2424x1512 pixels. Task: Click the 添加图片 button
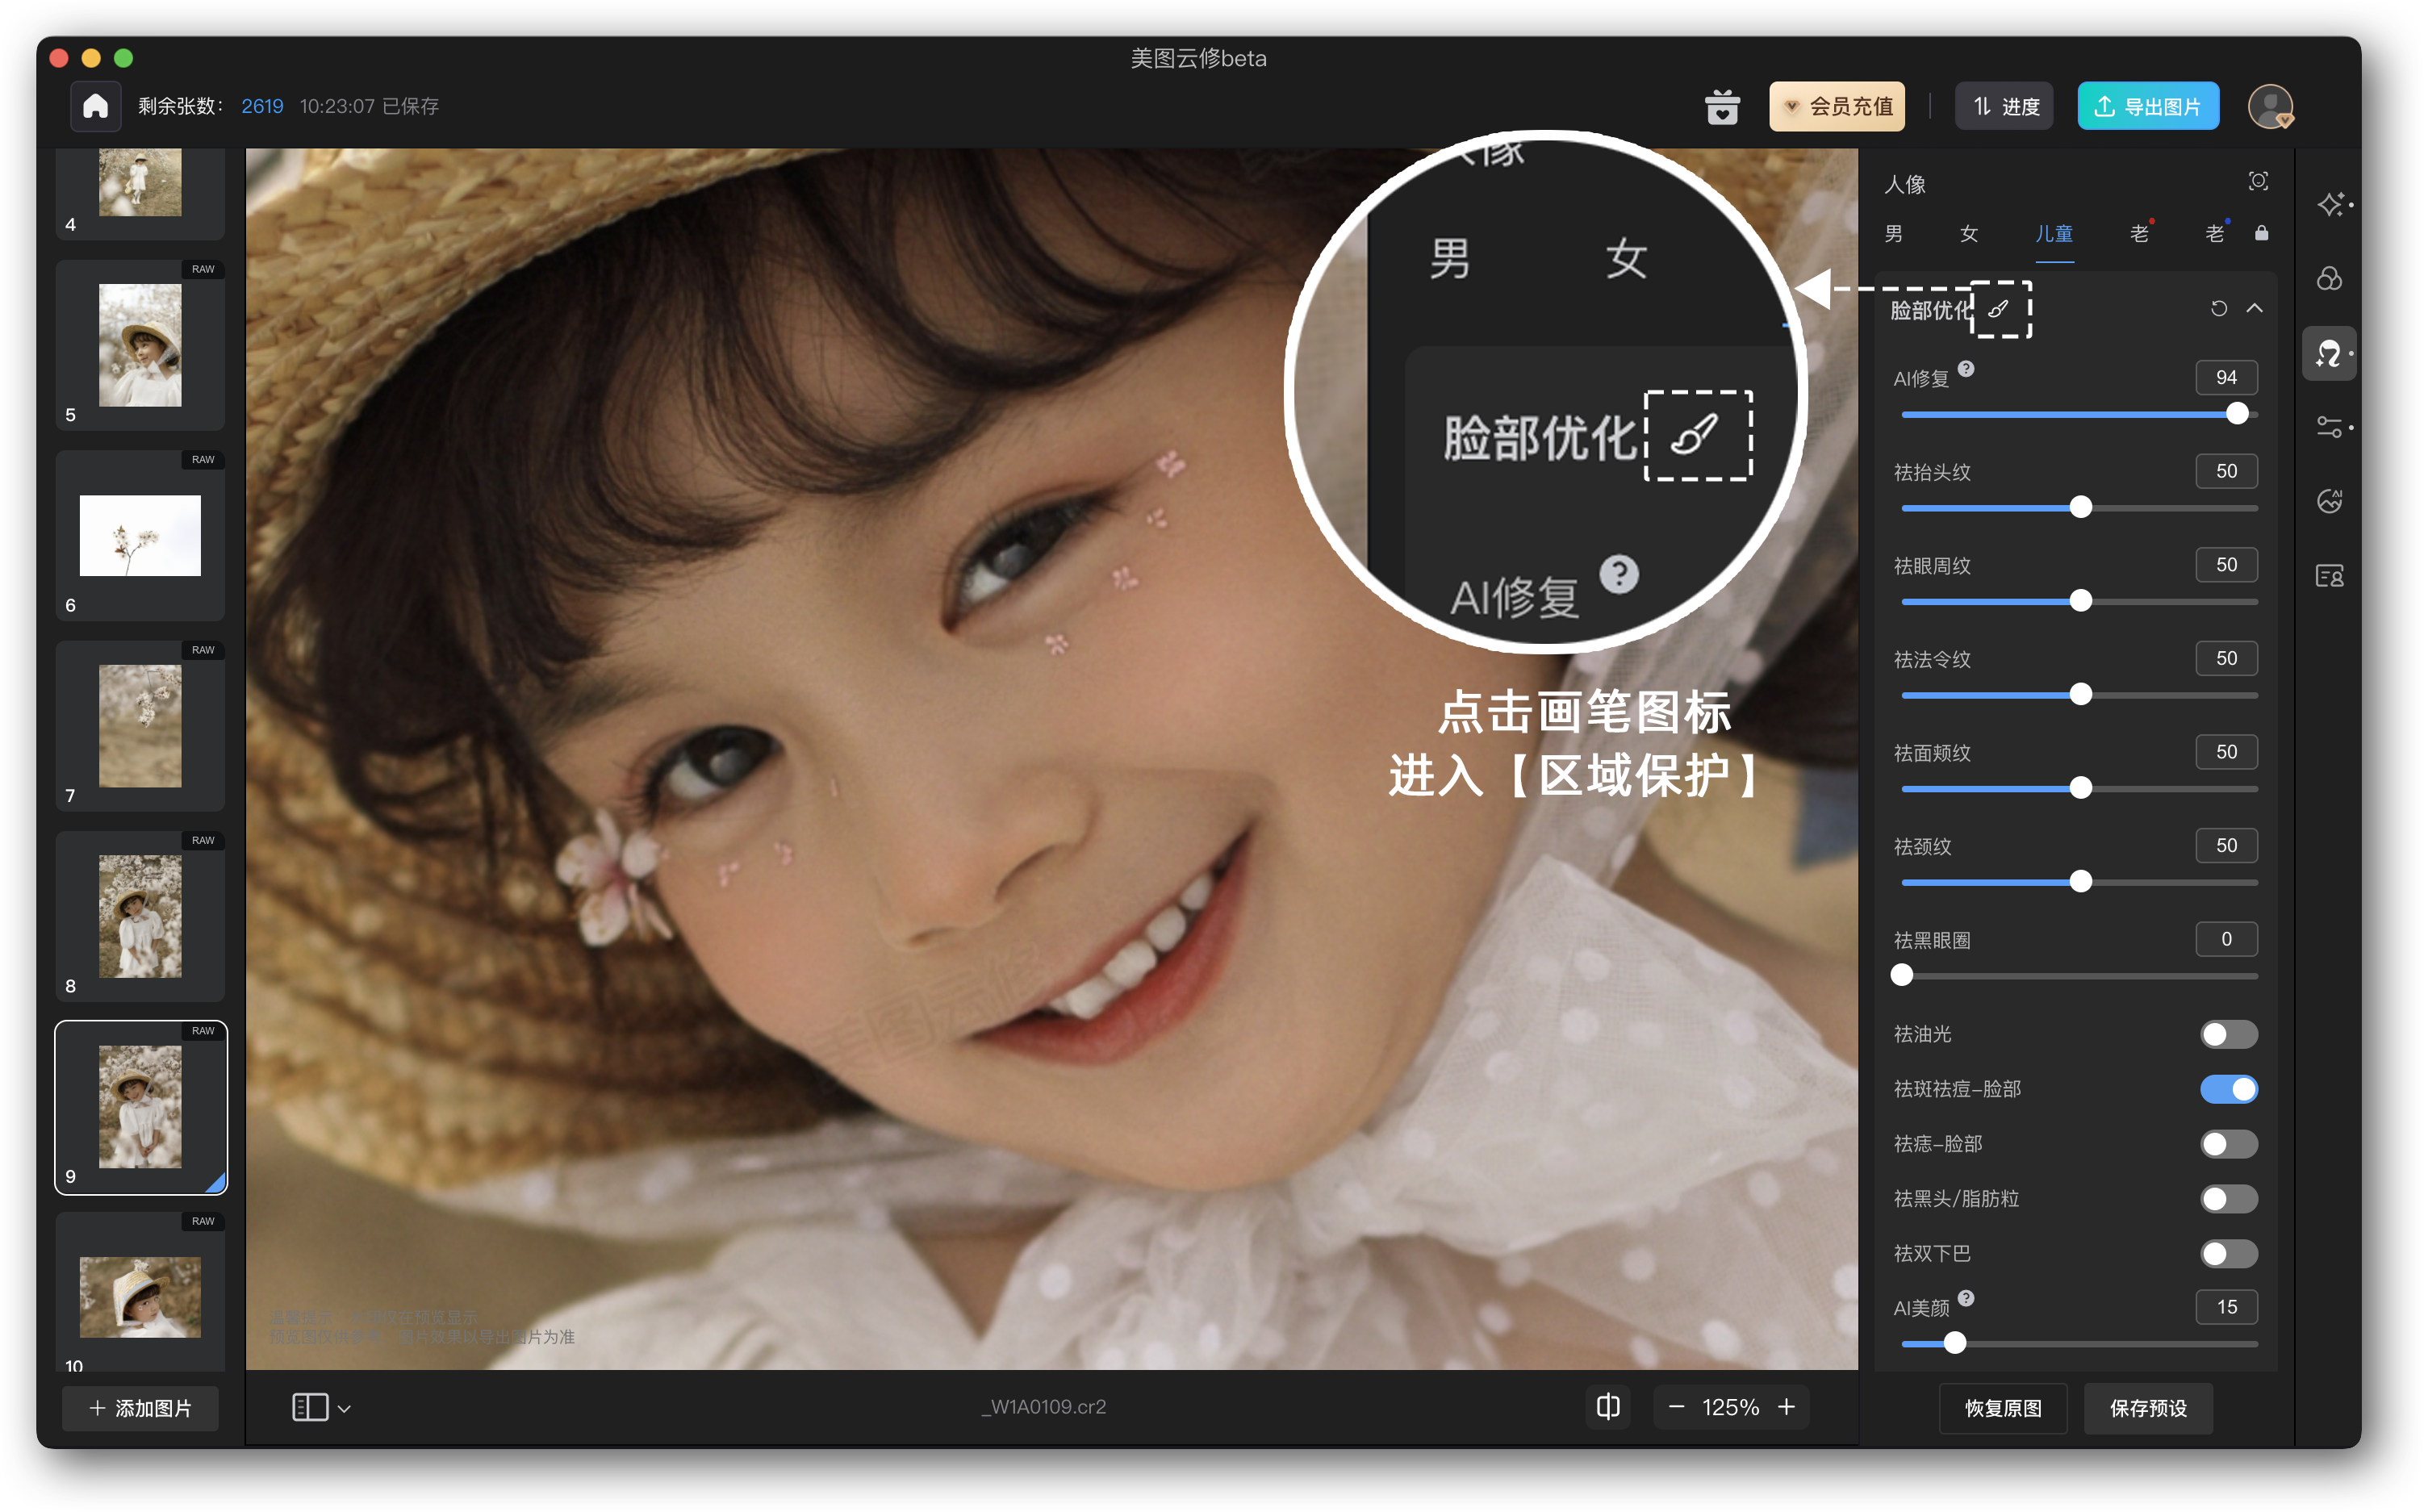click(140, 1408)
